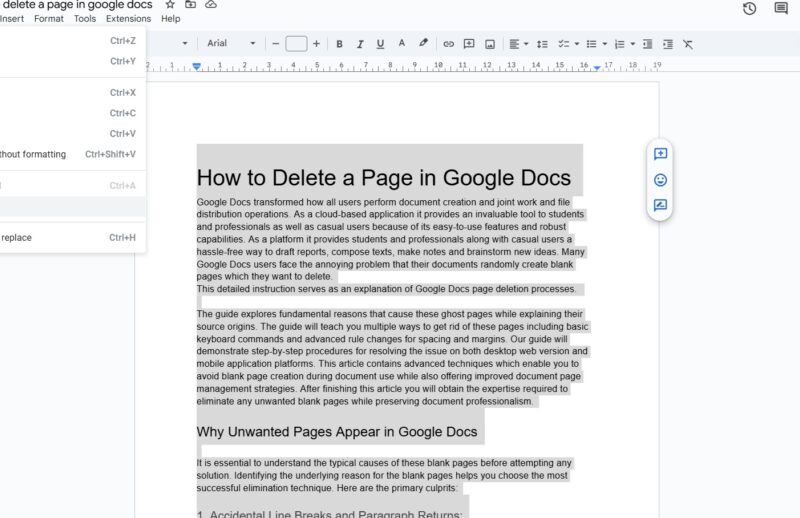Image resolution: width=800 pixels, height=518 pixels.
Task: Open the Format menu
Action: point(49,19)
